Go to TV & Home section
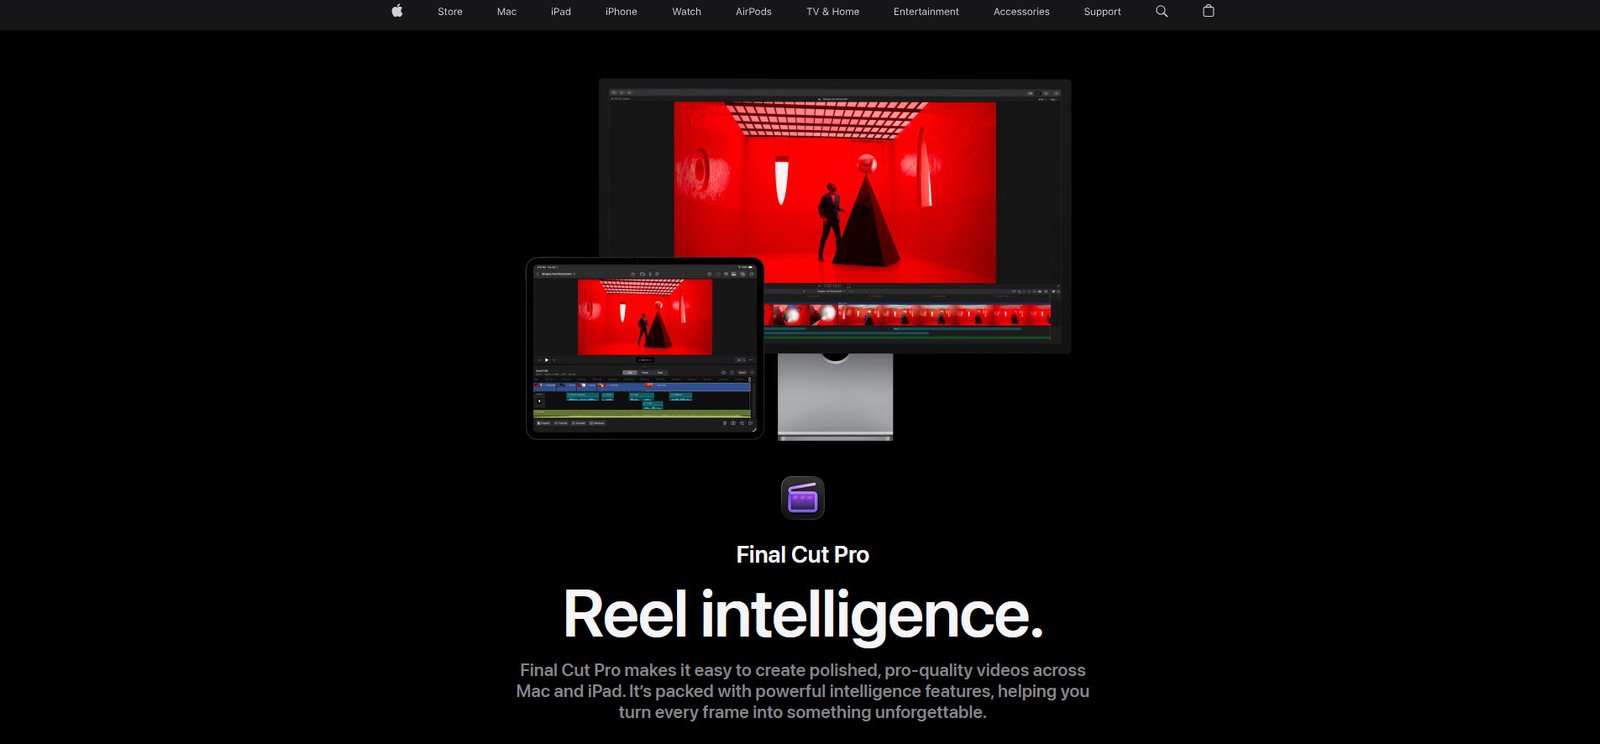 833,12
